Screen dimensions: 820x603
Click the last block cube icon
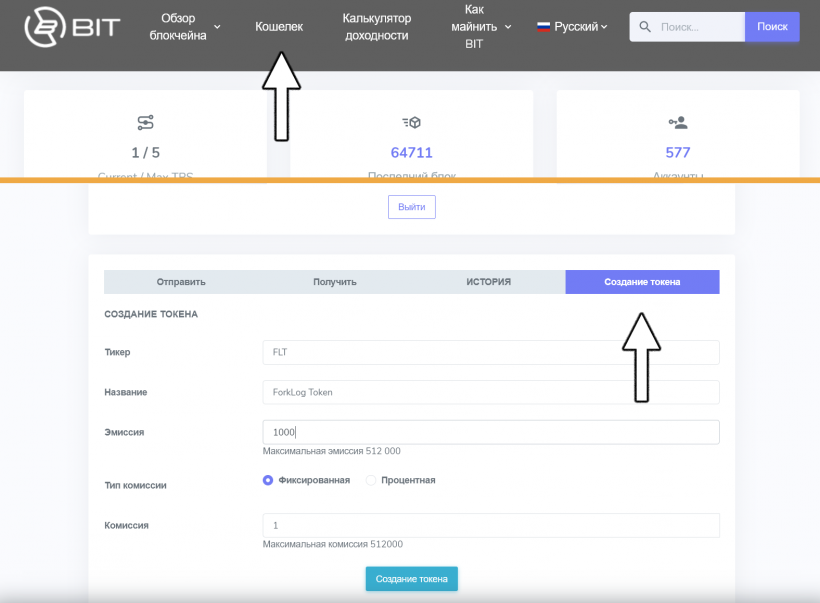click(411, 123)
